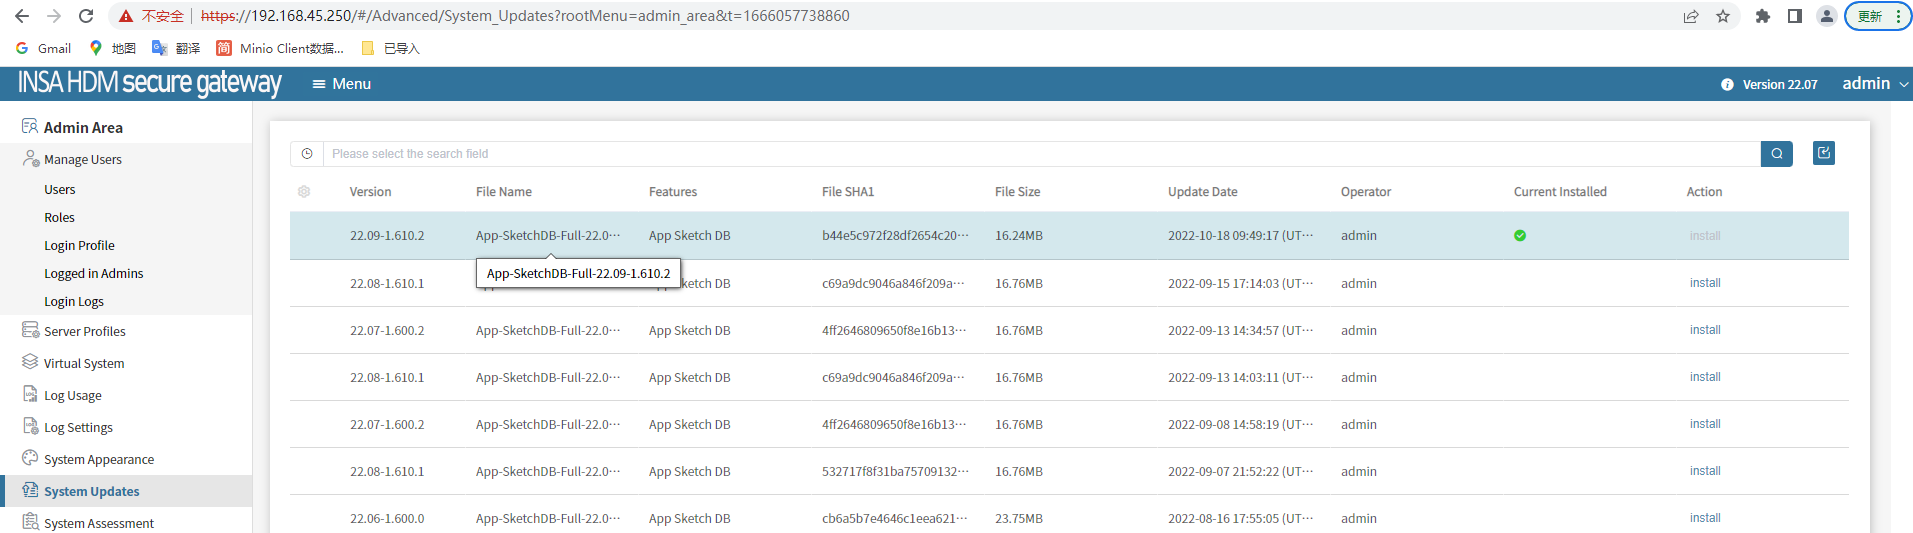Expand Server Profiles in sidebar
The height and width of the screenshot is (533, 1913).
click(84, 332)
